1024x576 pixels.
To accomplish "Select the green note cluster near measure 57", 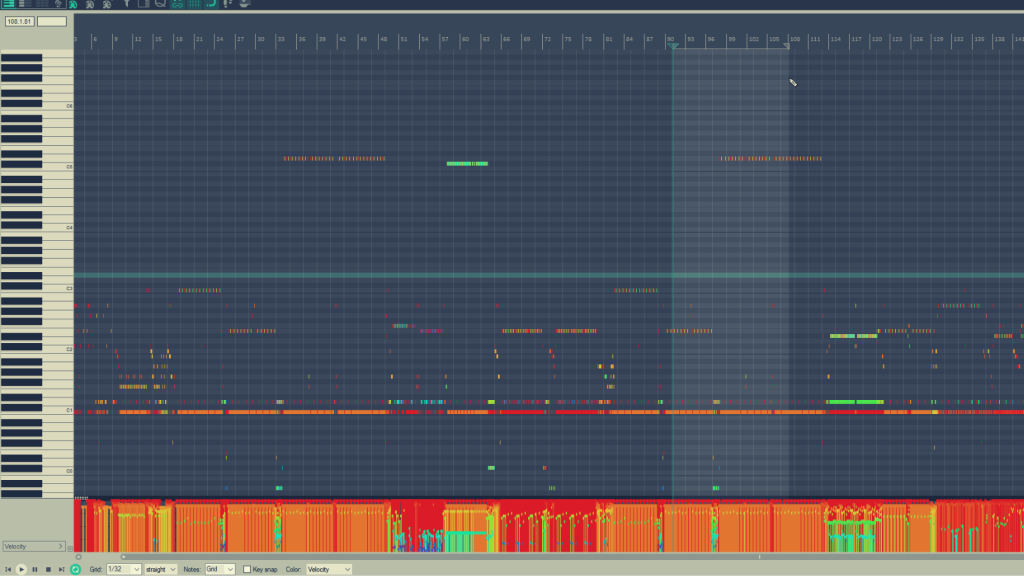I will coord(467,163).
